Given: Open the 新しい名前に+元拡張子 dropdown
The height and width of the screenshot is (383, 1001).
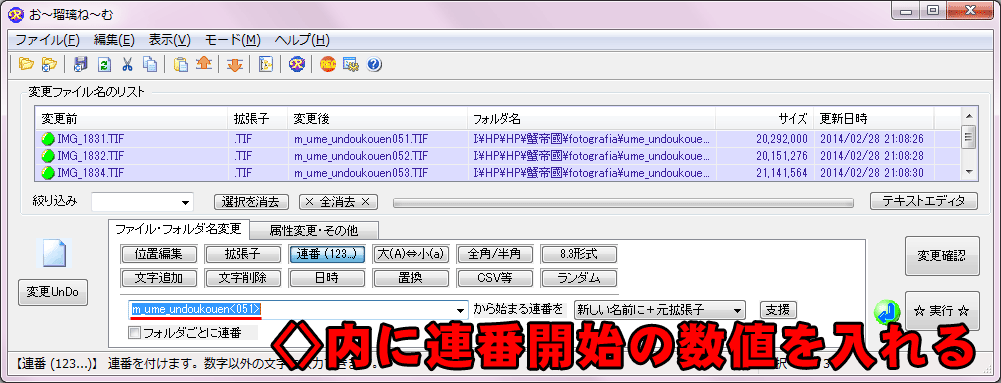Looking at the screenshot, I should point(659,310).
